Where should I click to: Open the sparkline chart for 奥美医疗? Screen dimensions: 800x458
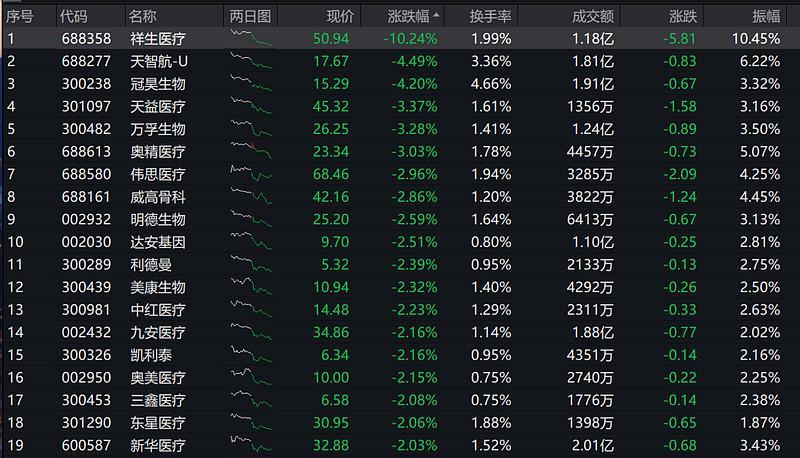coord(251,377)
